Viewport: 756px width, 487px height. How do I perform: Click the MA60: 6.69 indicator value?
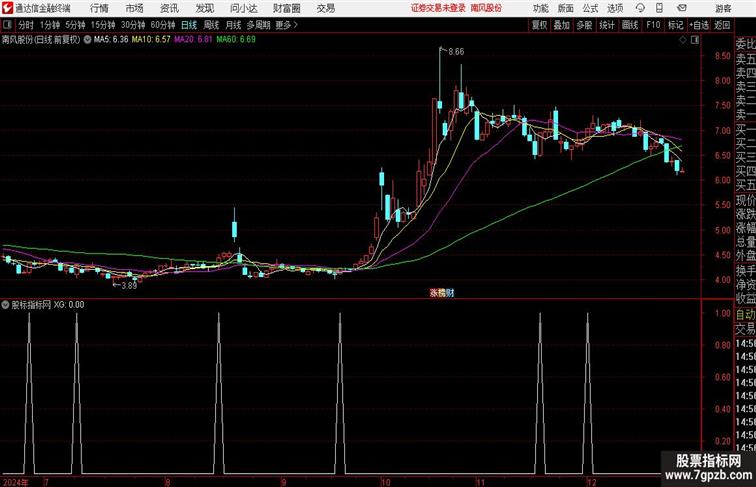236,40
